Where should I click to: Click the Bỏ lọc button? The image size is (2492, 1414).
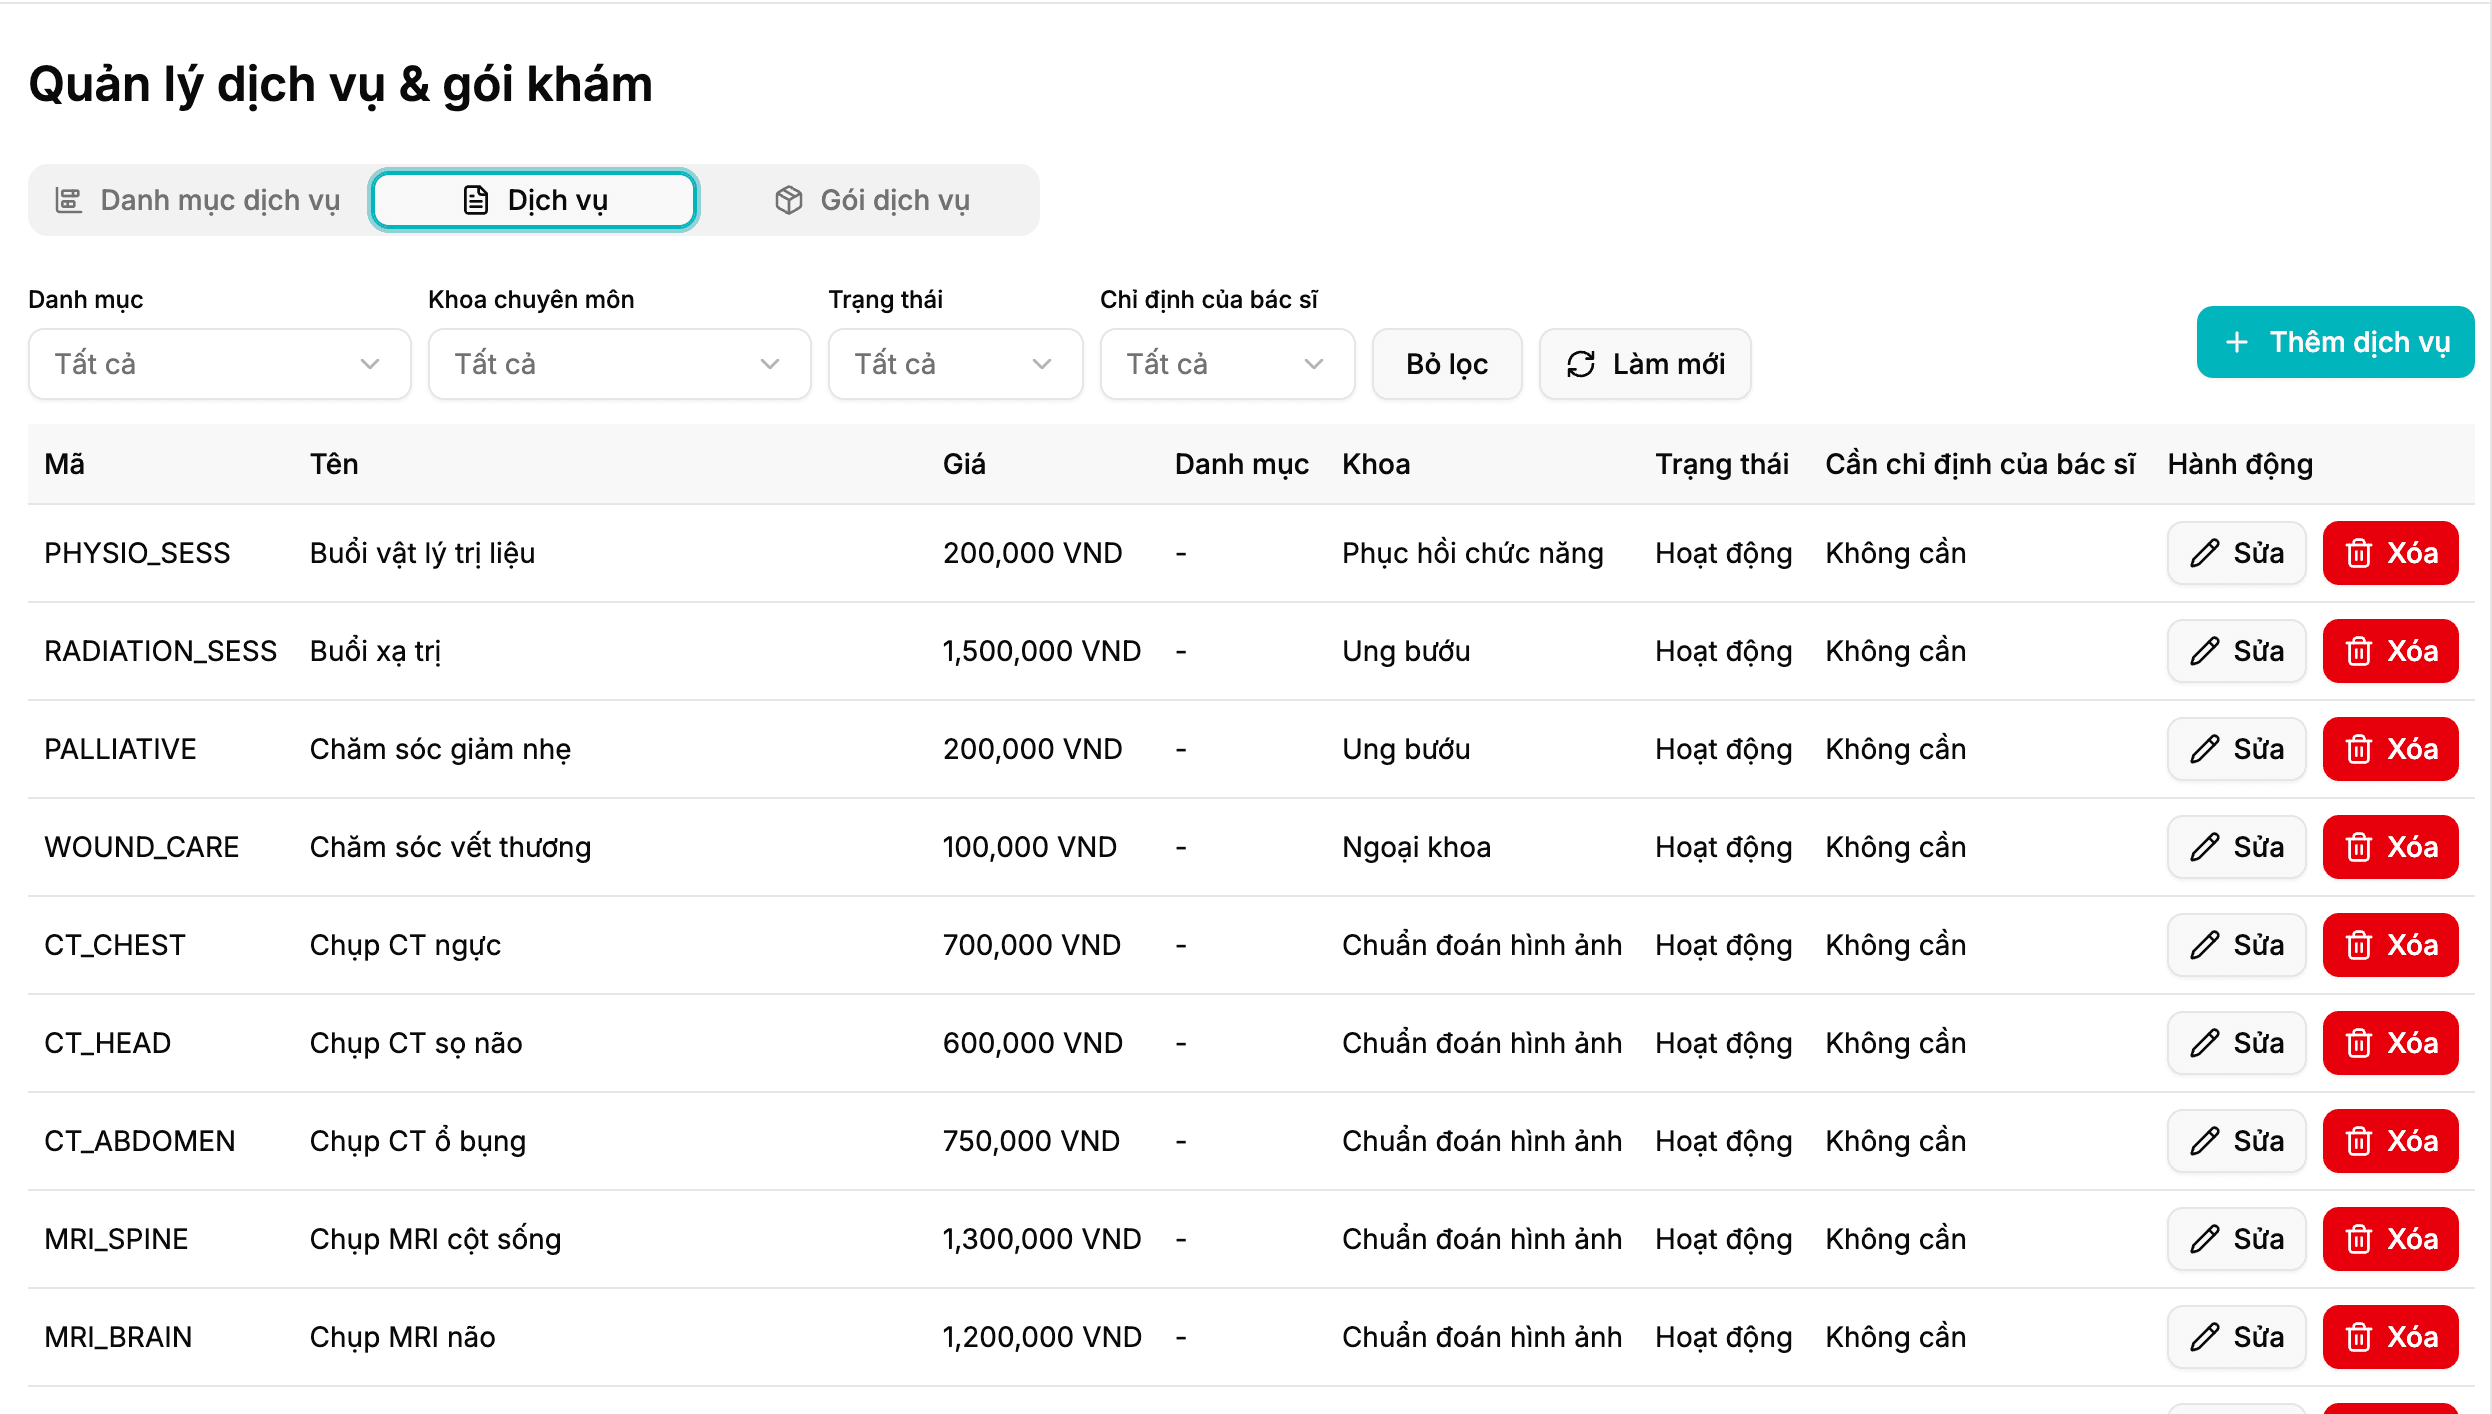[1447, 364]
